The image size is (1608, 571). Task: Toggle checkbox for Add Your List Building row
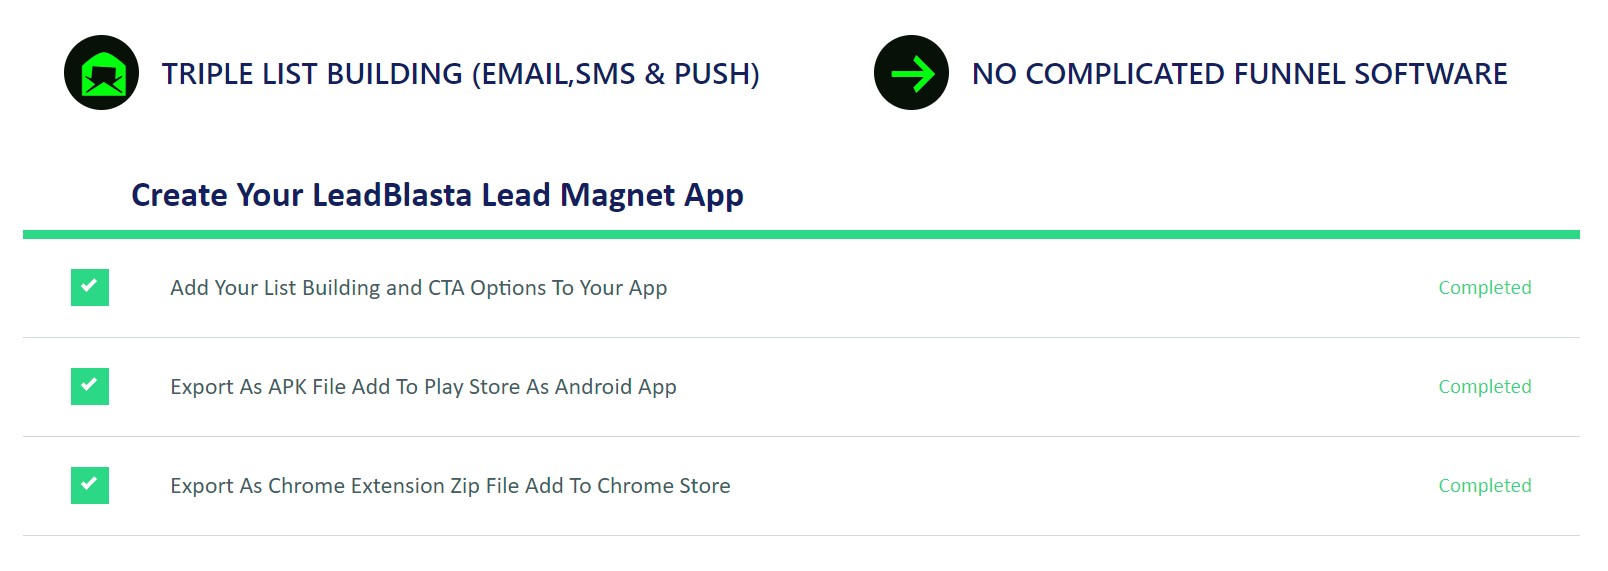[90, 287]
